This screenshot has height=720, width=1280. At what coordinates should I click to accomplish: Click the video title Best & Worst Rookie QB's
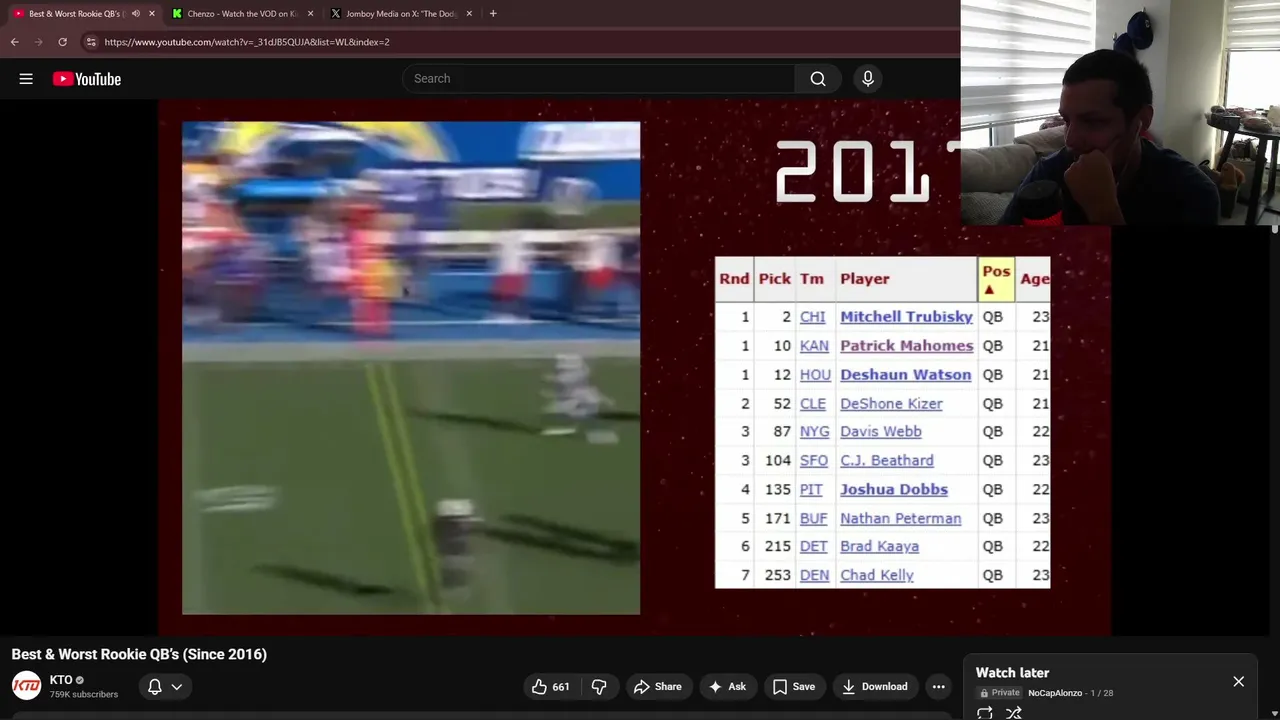click(139, 654)
